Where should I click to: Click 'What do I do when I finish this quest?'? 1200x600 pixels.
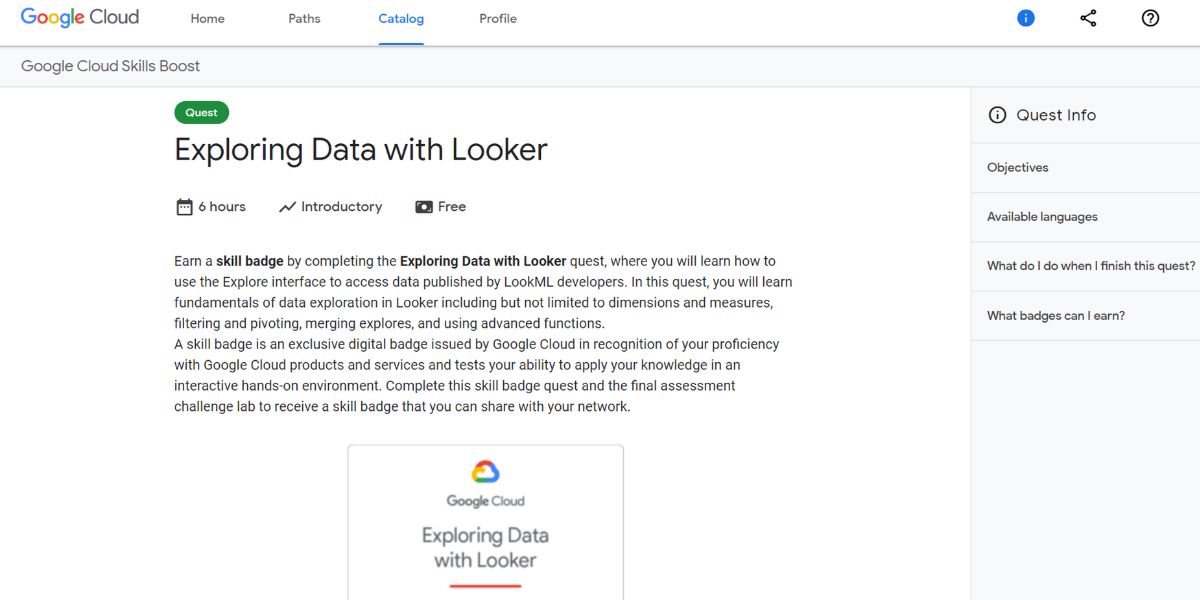point(1090,266)
